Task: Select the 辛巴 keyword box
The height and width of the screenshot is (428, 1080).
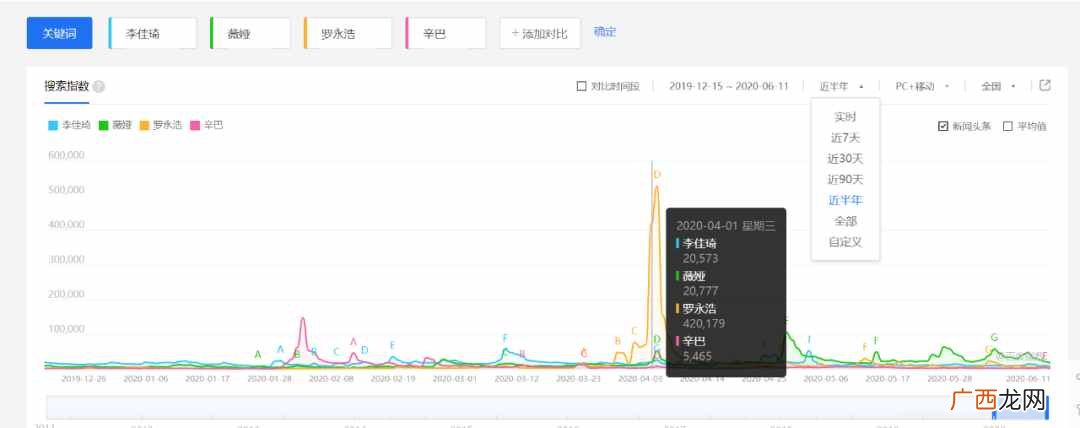Action: click(x=446, y=33)
